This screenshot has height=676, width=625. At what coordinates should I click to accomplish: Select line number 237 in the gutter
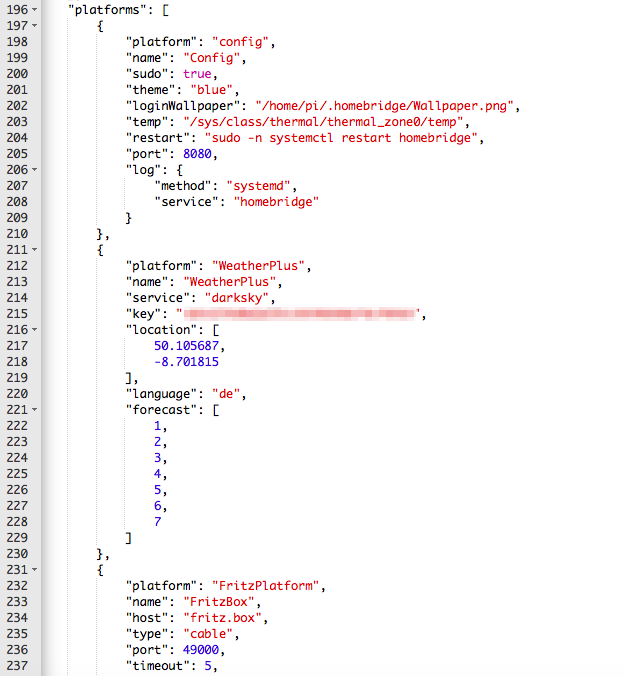click(x=17, y=666)
